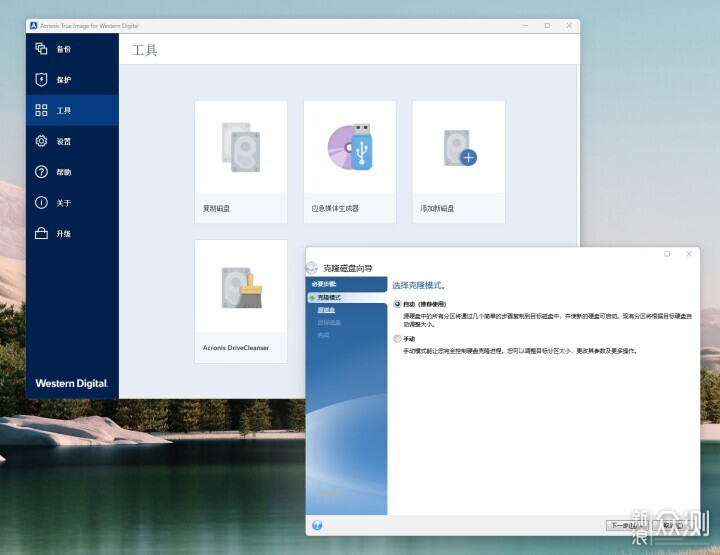Open 升级 (Upgrade) shopping bag item in sidebar
720x555 pixels.
tap(72, 233)
